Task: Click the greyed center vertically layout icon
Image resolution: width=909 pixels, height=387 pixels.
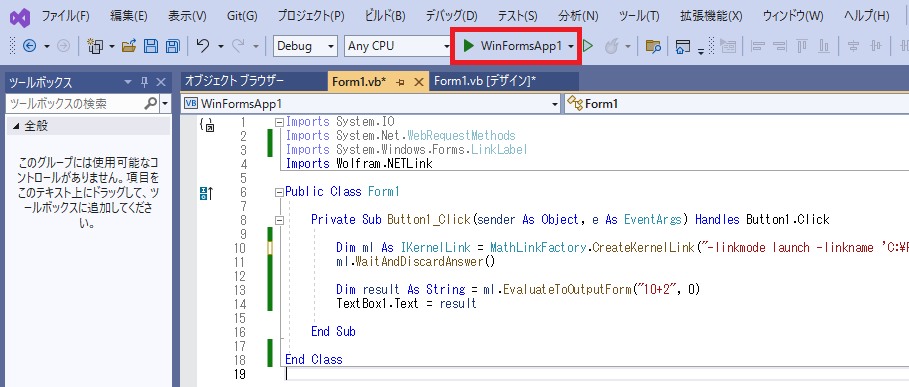Action: [x=876, y=46]
